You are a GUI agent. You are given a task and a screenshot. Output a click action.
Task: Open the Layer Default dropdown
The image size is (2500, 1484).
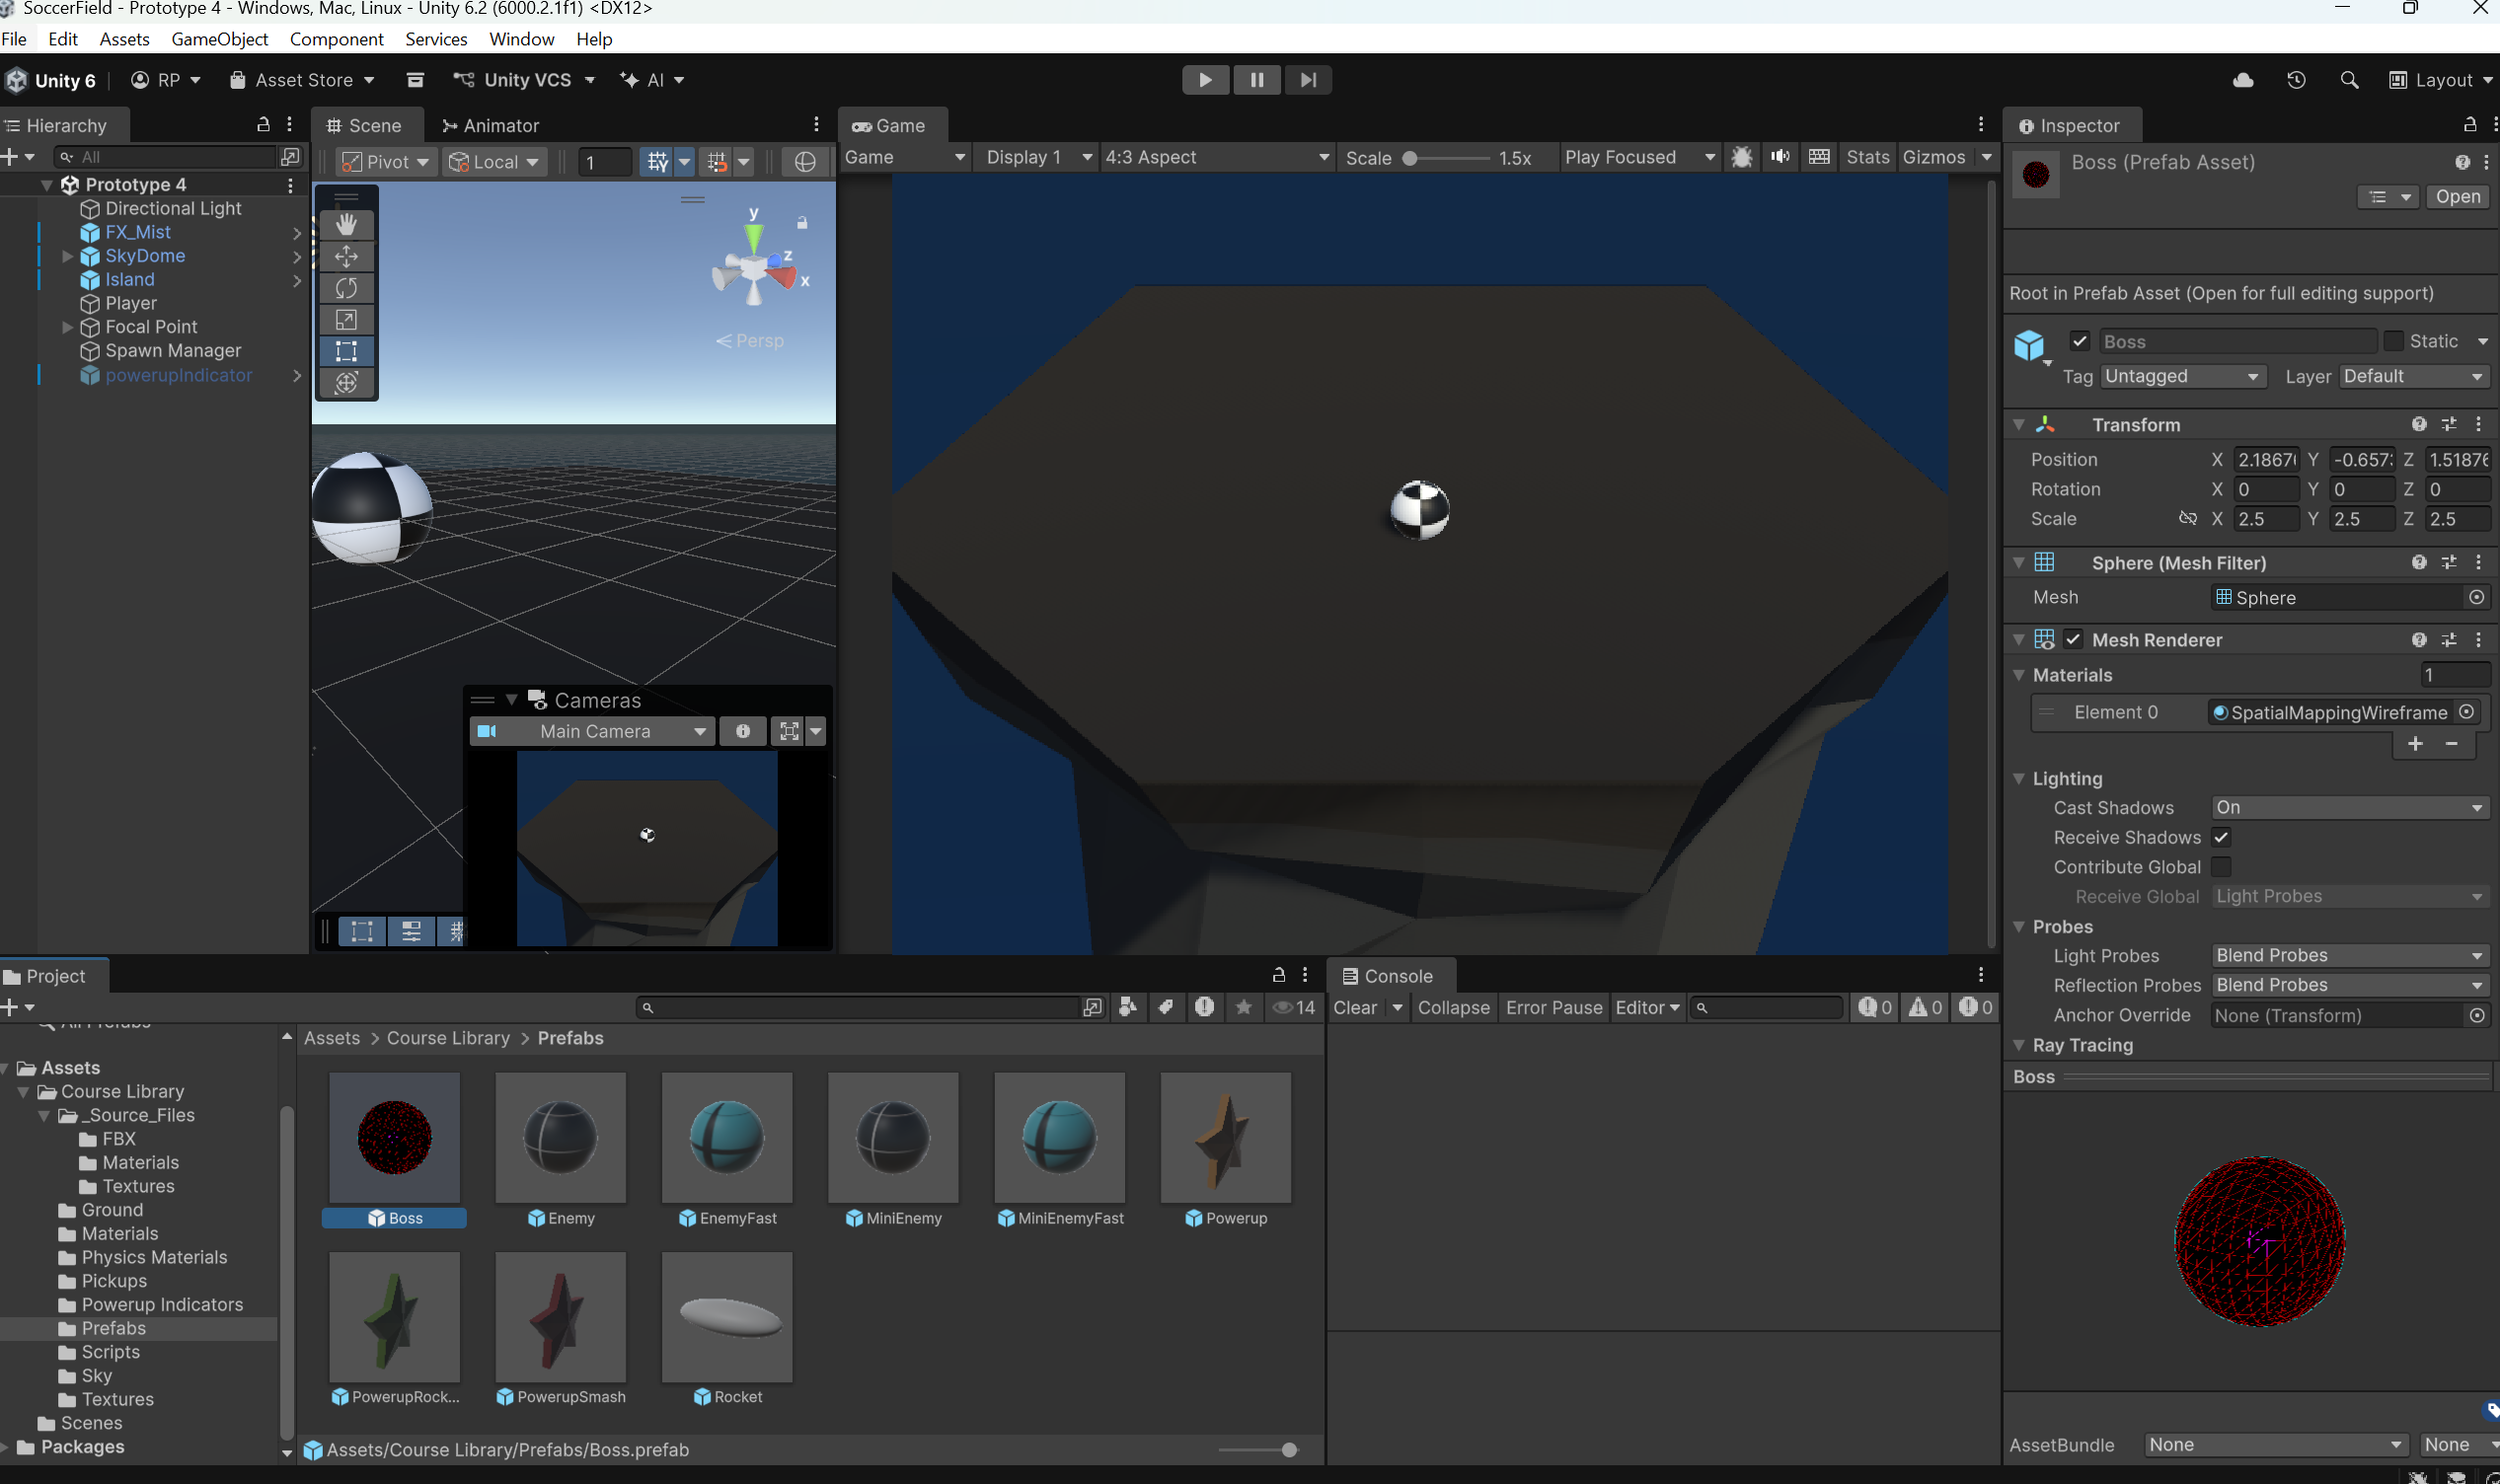click(2413, 376)
